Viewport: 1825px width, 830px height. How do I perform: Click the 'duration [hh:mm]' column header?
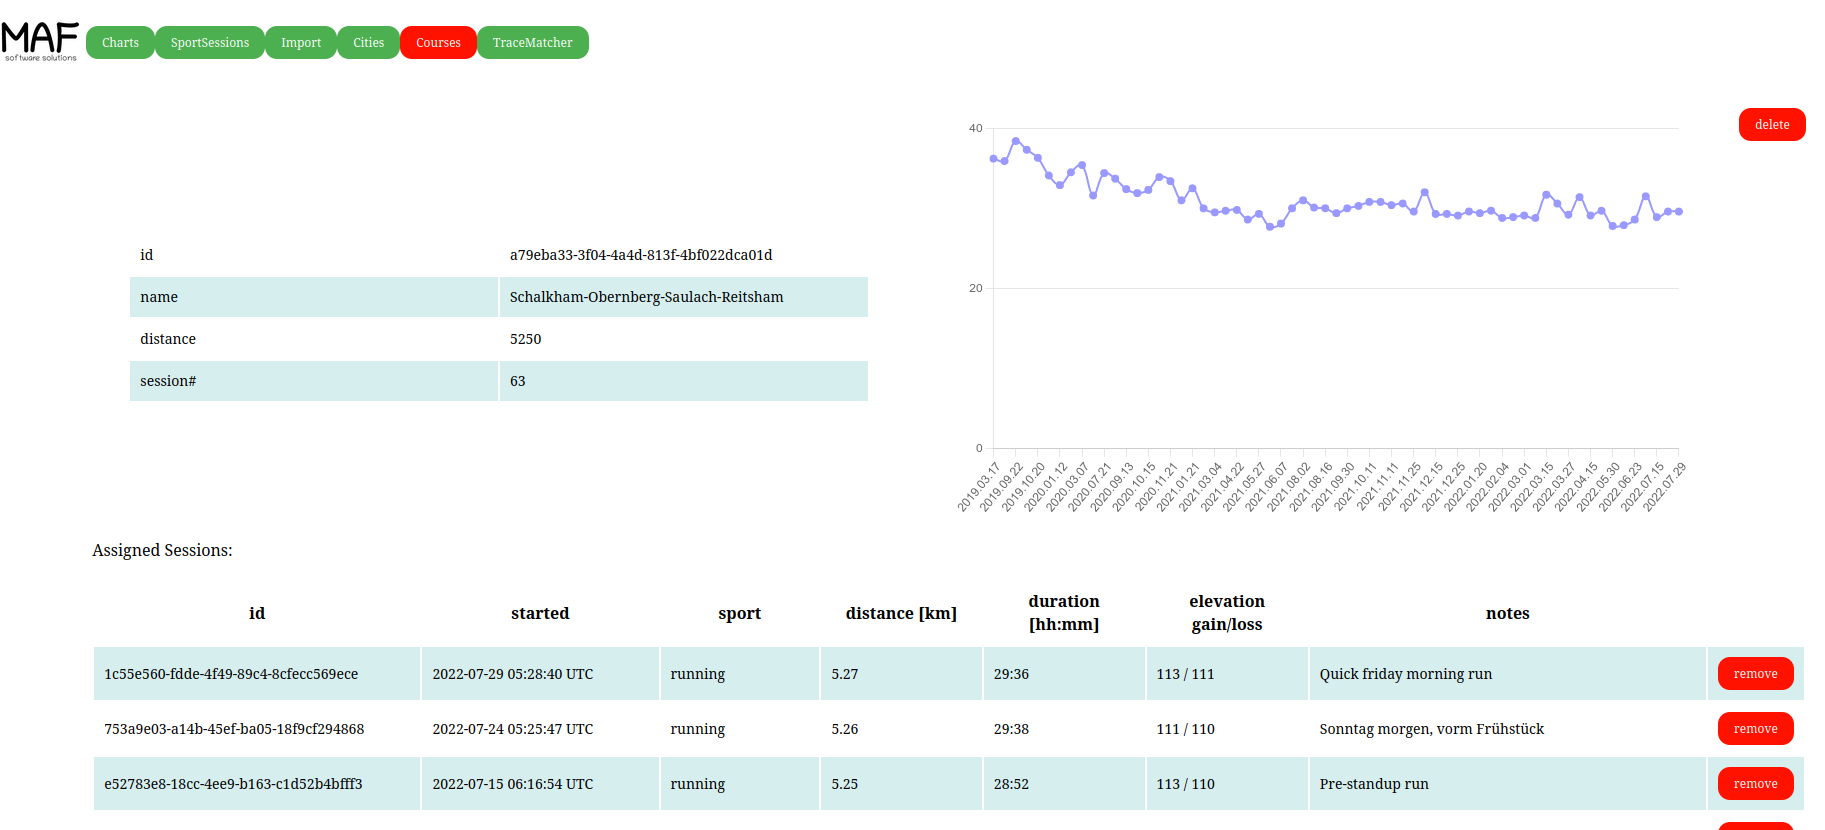[x=1064, y=612]
